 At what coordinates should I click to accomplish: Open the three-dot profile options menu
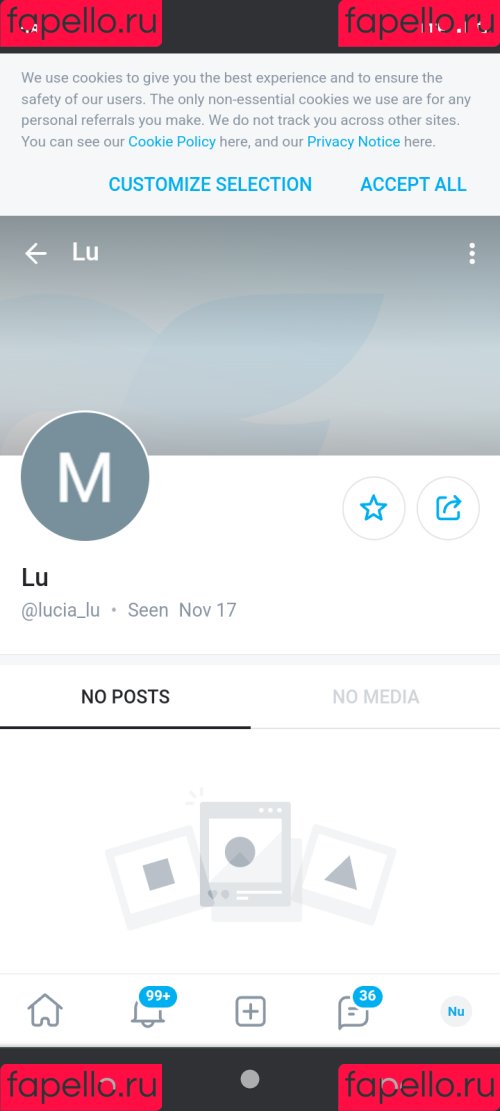[472, 253]
